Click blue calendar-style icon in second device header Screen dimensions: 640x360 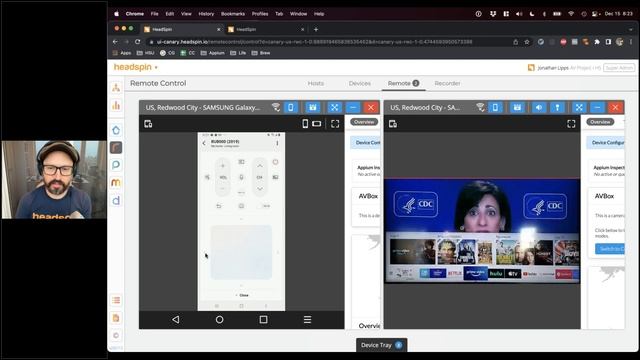(x=517, y=107)
